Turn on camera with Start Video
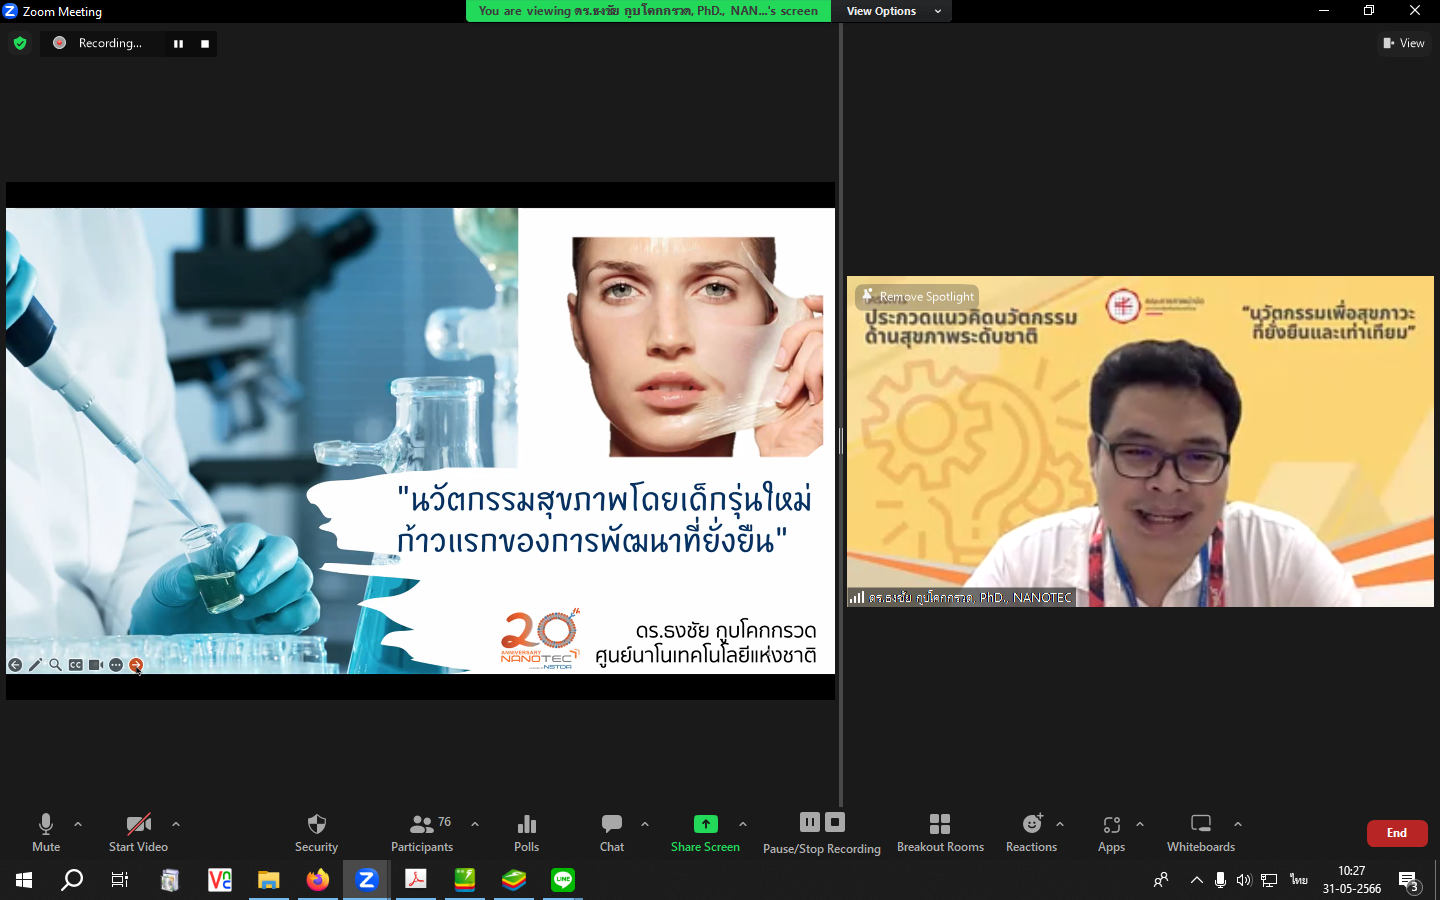 (x=138, y=832)
